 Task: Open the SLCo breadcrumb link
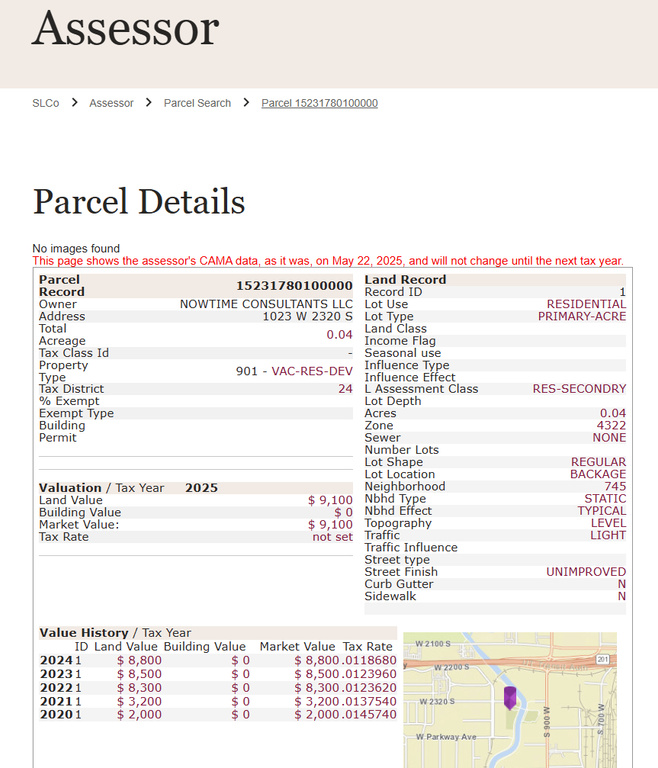(46, 103)
